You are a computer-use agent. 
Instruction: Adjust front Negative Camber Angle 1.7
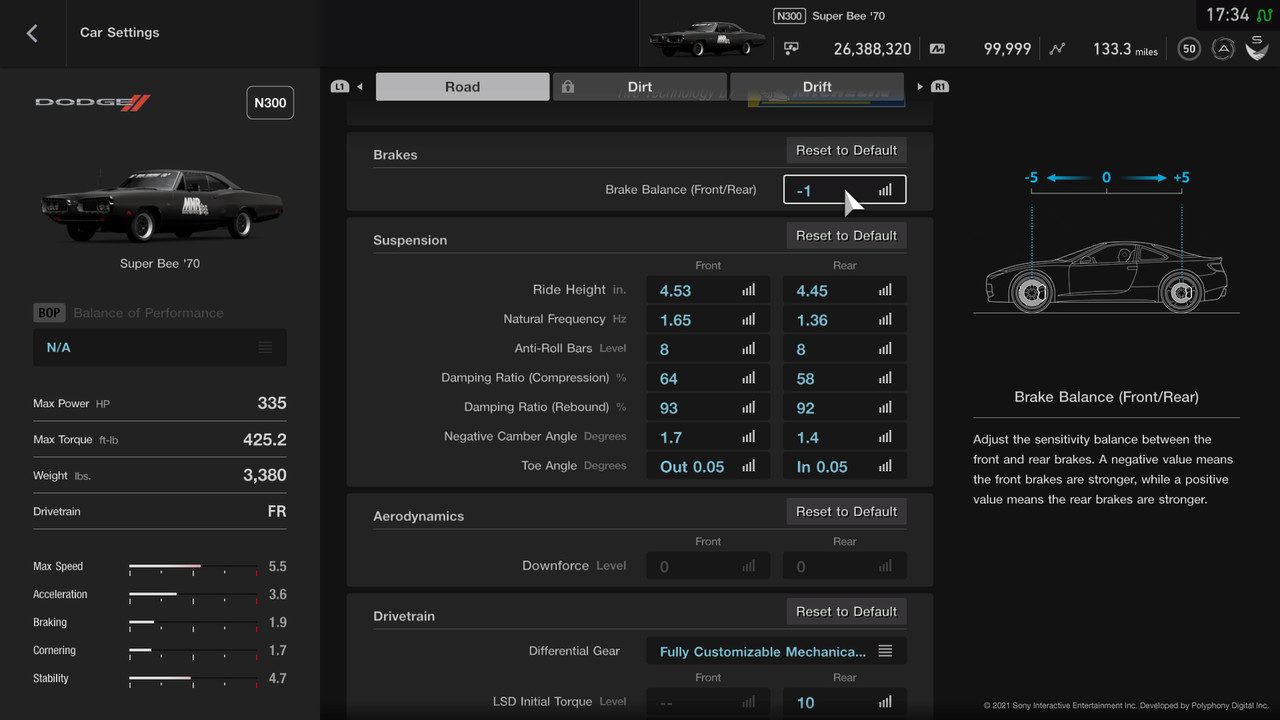tap(708, 437)
